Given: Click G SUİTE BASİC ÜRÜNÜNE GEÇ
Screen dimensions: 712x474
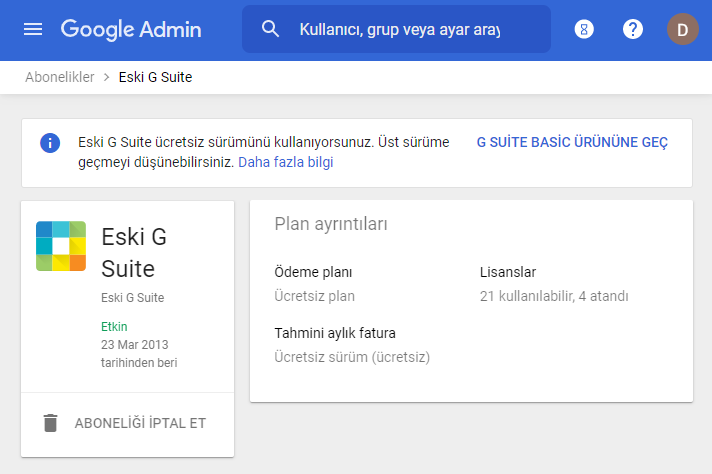Looking at the screenshot, I should 572,142.
